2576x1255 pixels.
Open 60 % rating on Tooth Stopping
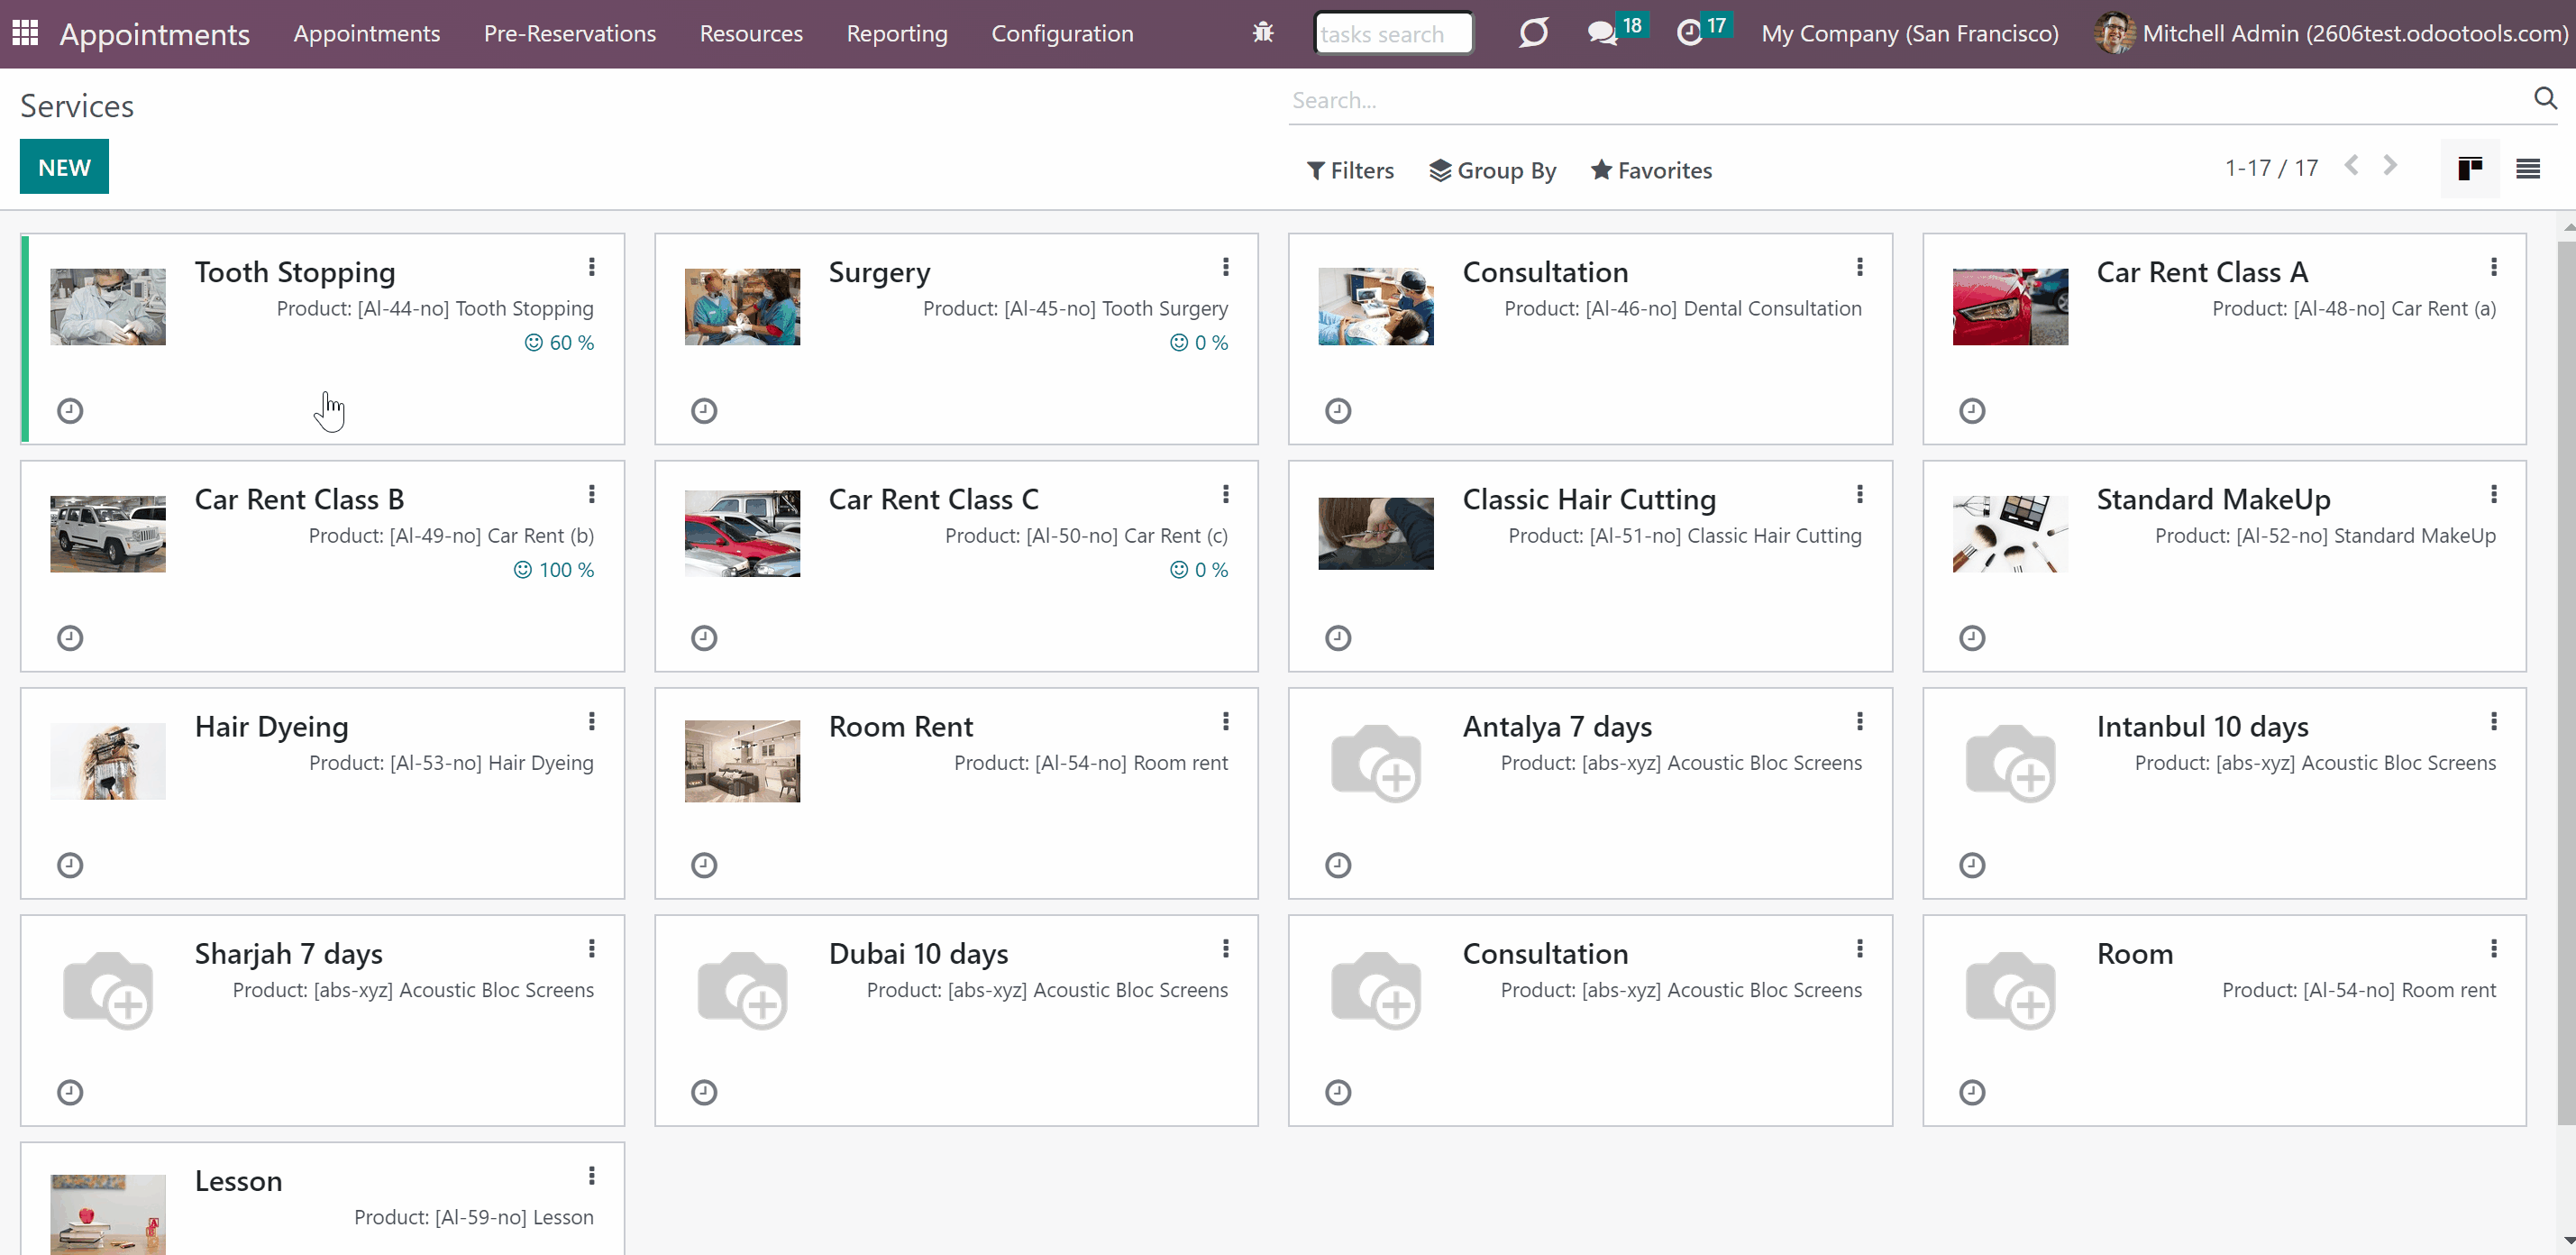pos(559,342)
